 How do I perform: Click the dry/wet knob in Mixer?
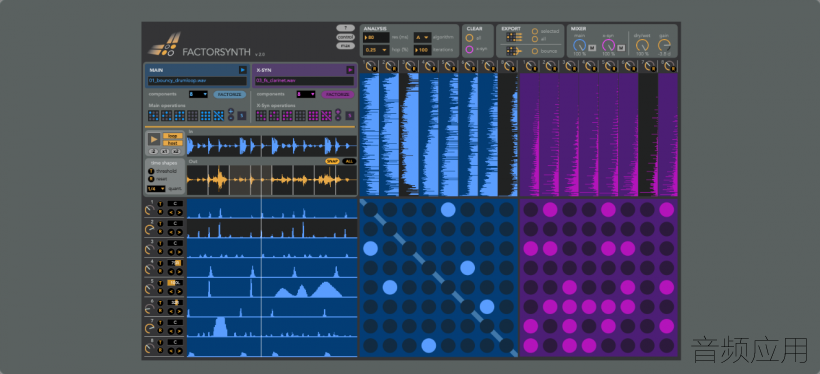point(642,46)
